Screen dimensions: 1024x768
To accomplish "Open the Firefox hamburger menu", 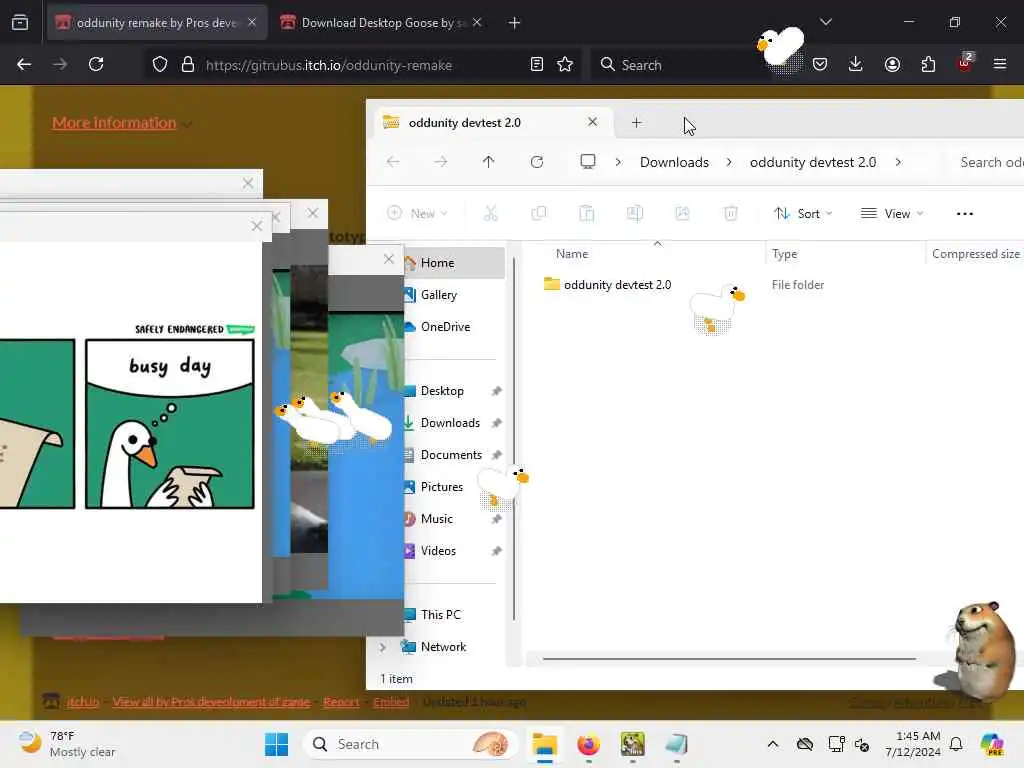I will [1000, 64].
